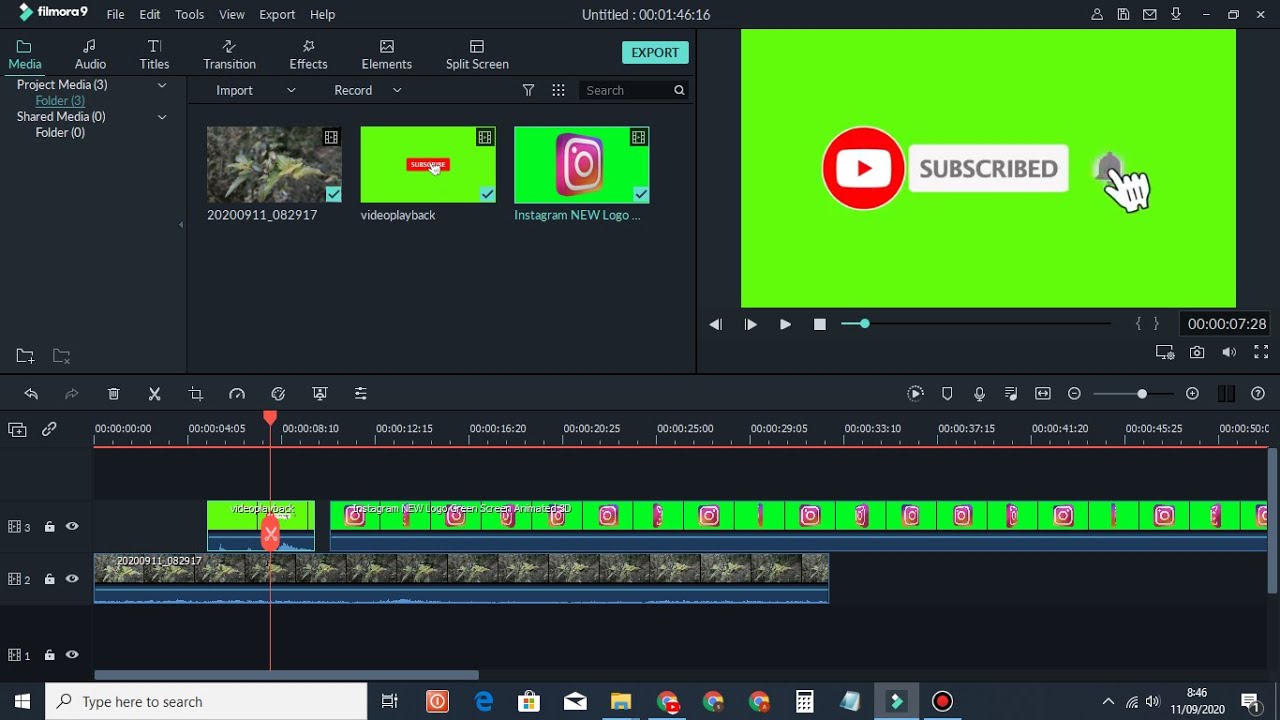Switch to the Transition tab
Viewport: 1280px width, 720px height.
pos(229,54)
